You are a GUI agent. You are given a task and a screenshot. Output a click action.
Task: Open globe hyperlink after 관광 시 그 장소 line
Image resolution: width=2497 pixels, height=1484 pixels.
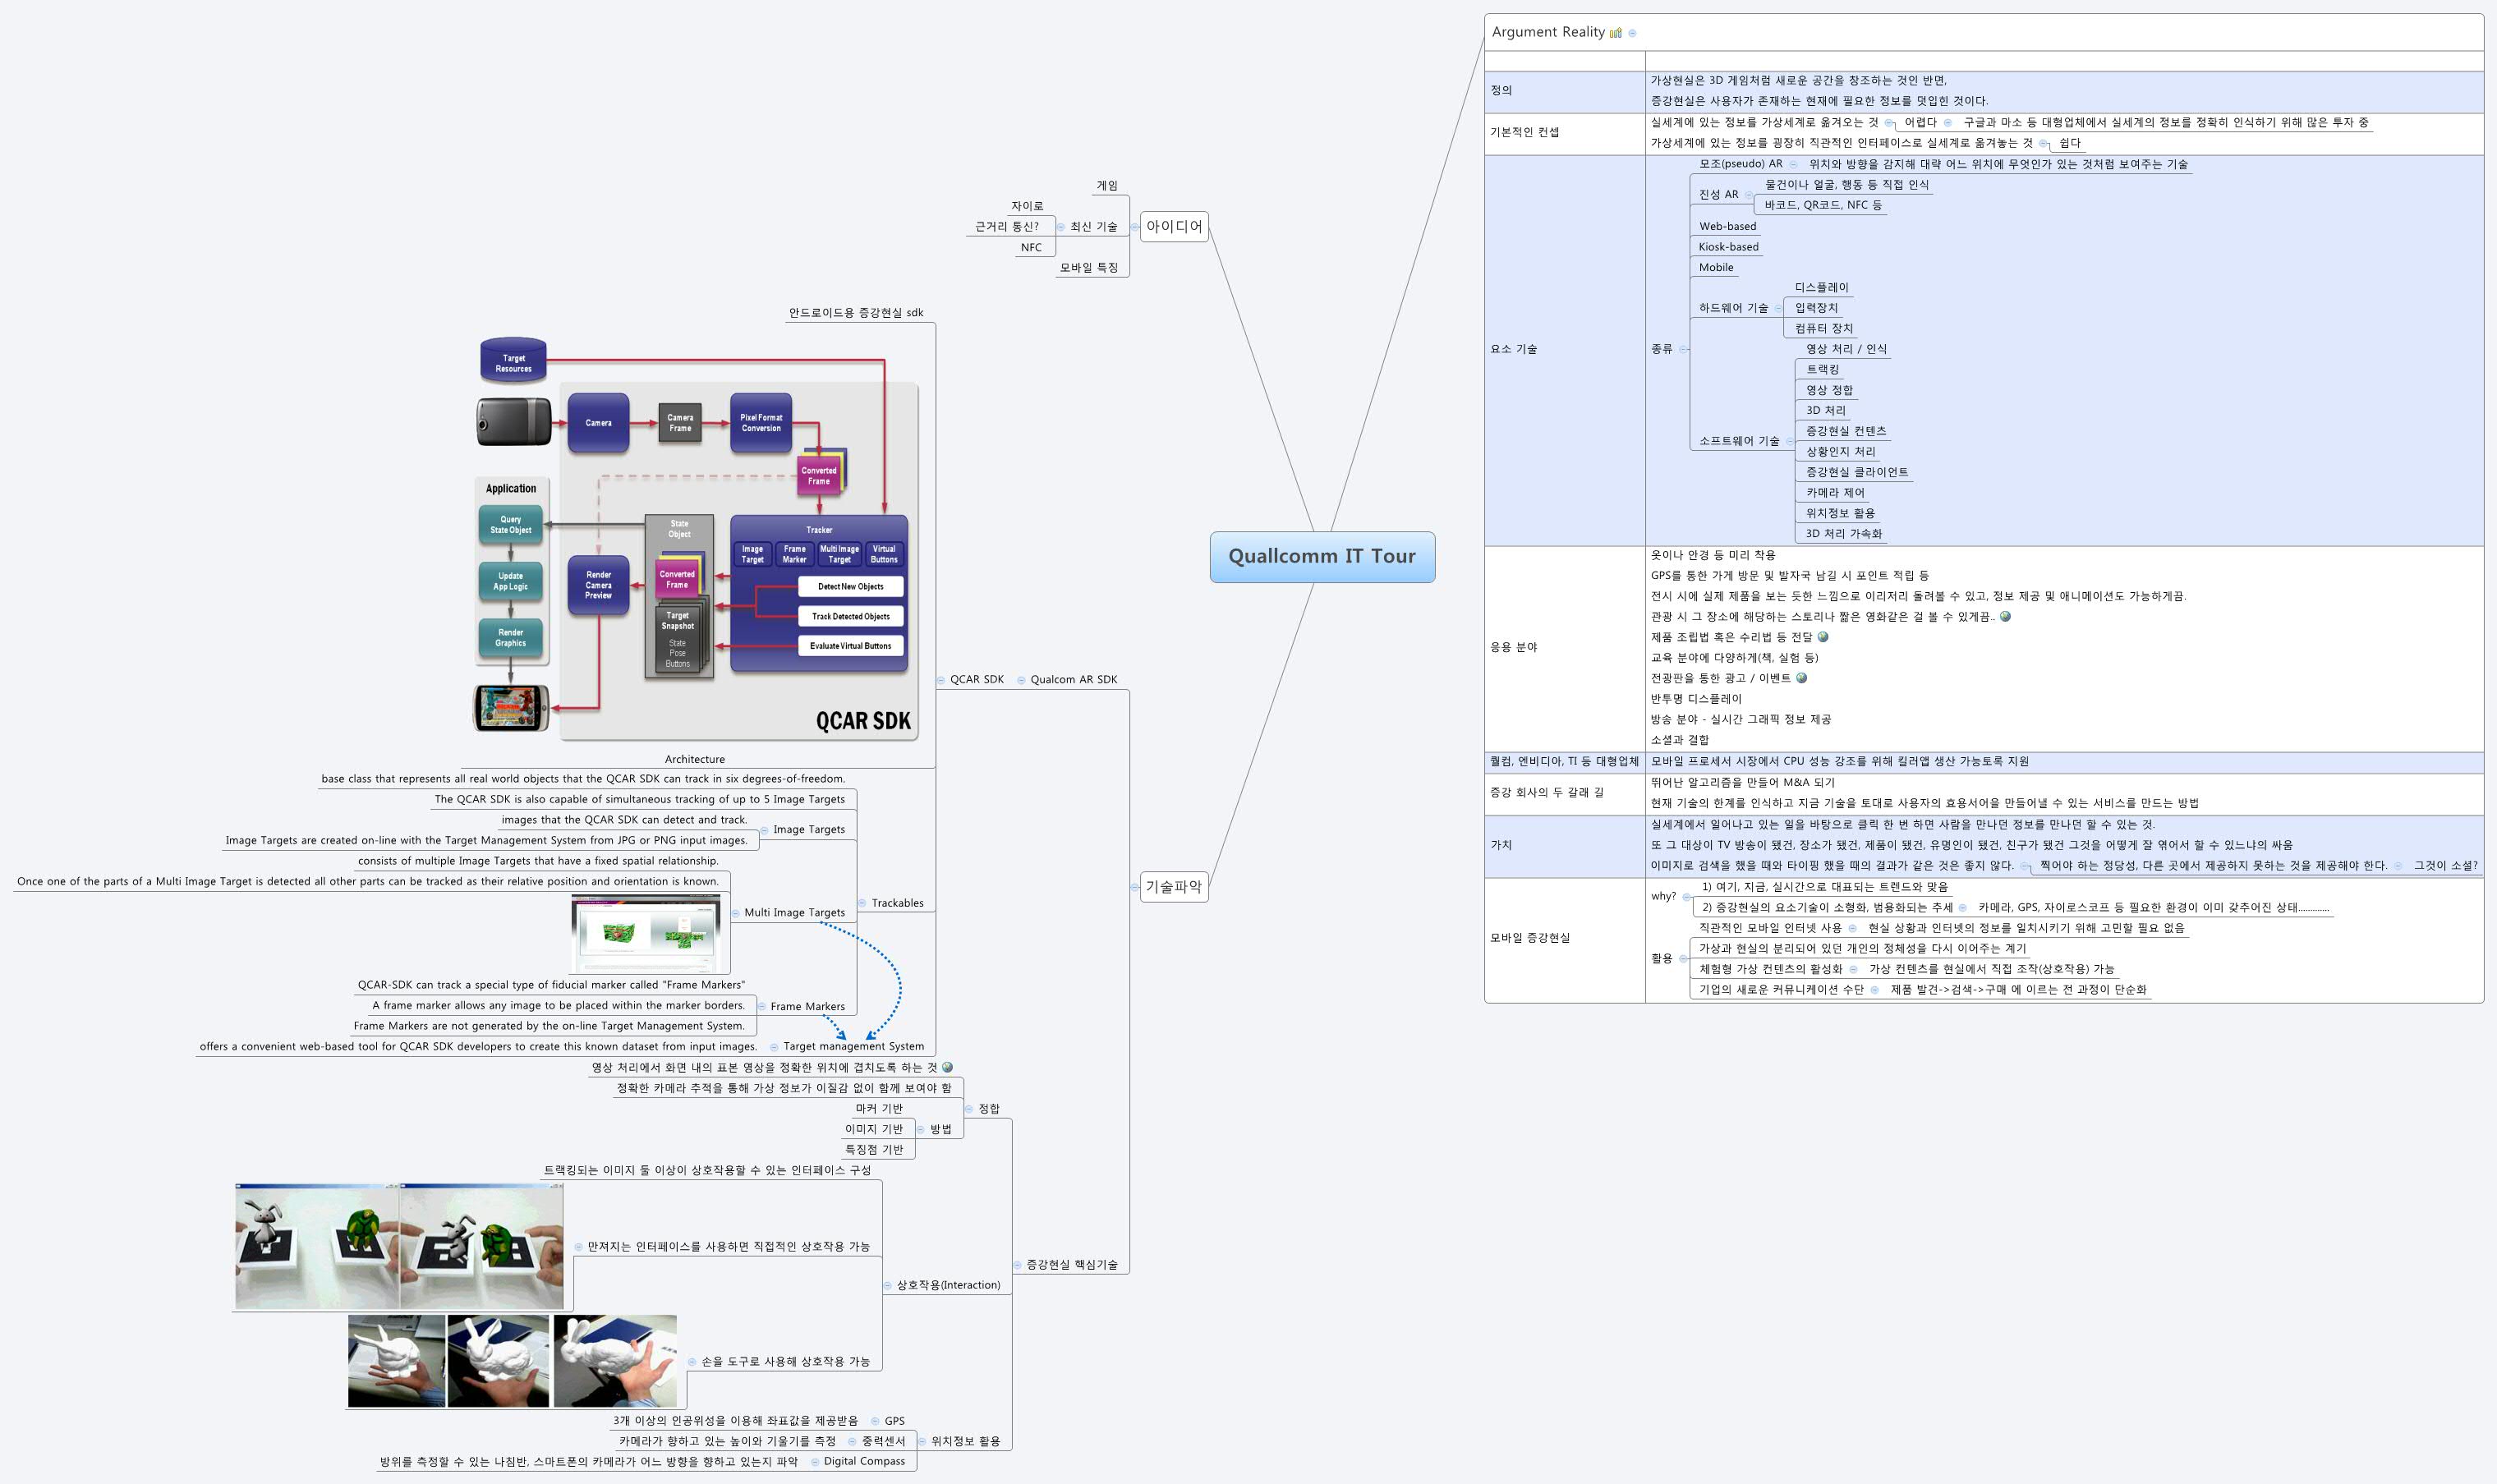coord(2005,616)
